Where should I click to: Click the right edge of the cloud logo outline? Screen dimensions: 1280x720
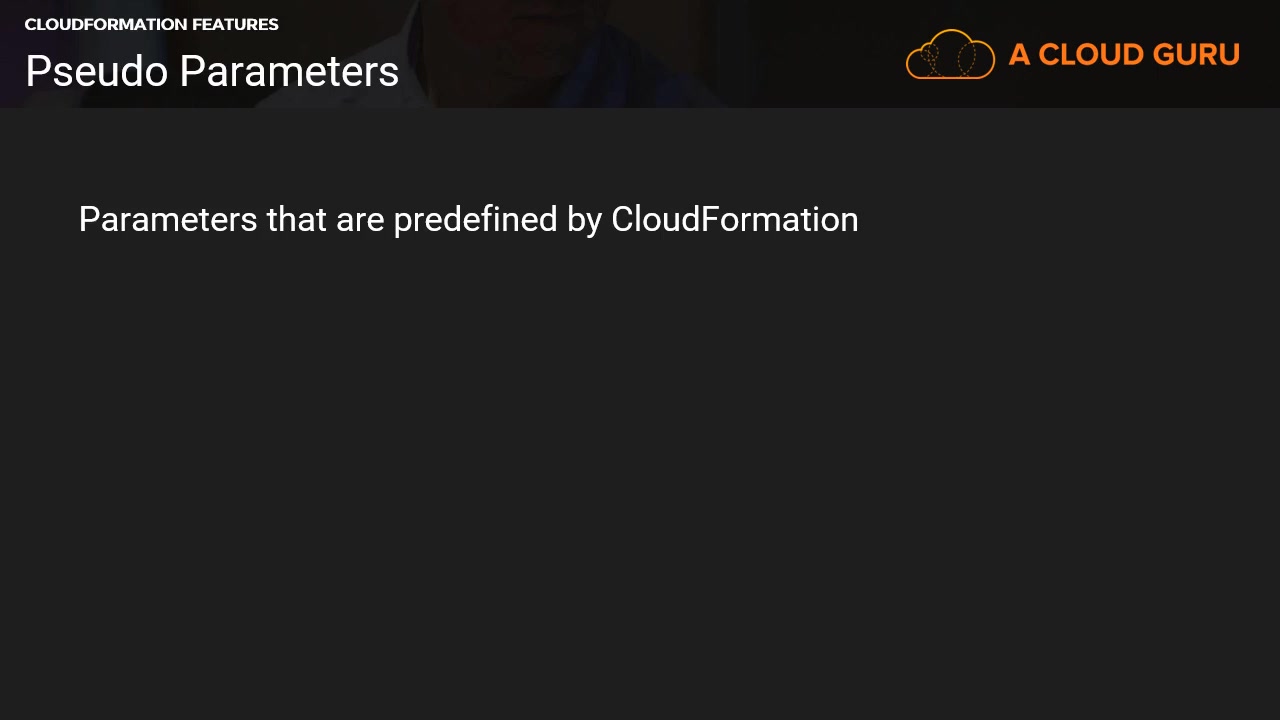click(x=992, y=58)
